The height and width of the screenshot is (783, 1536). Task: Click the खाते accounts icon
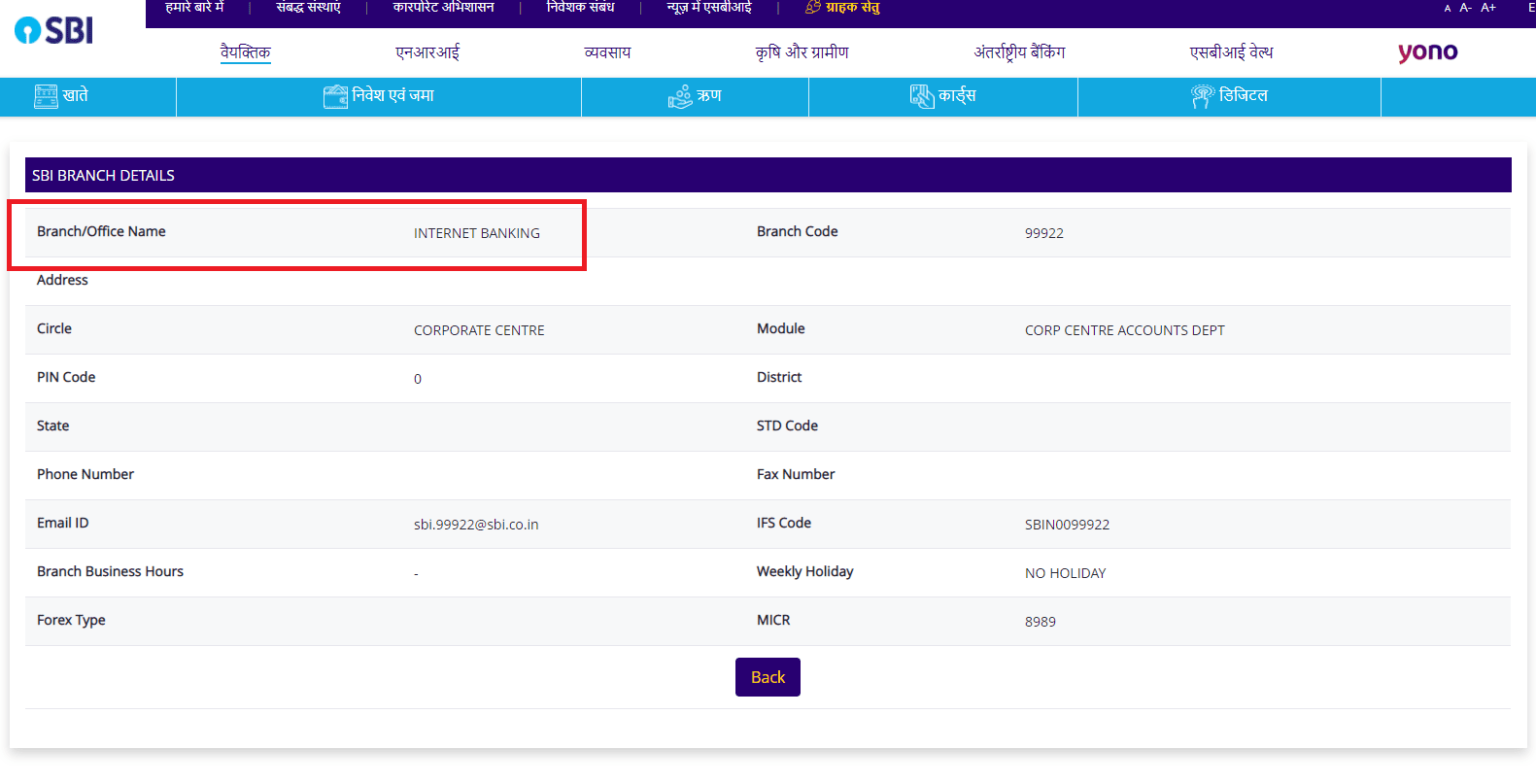[x=46, y=96]
